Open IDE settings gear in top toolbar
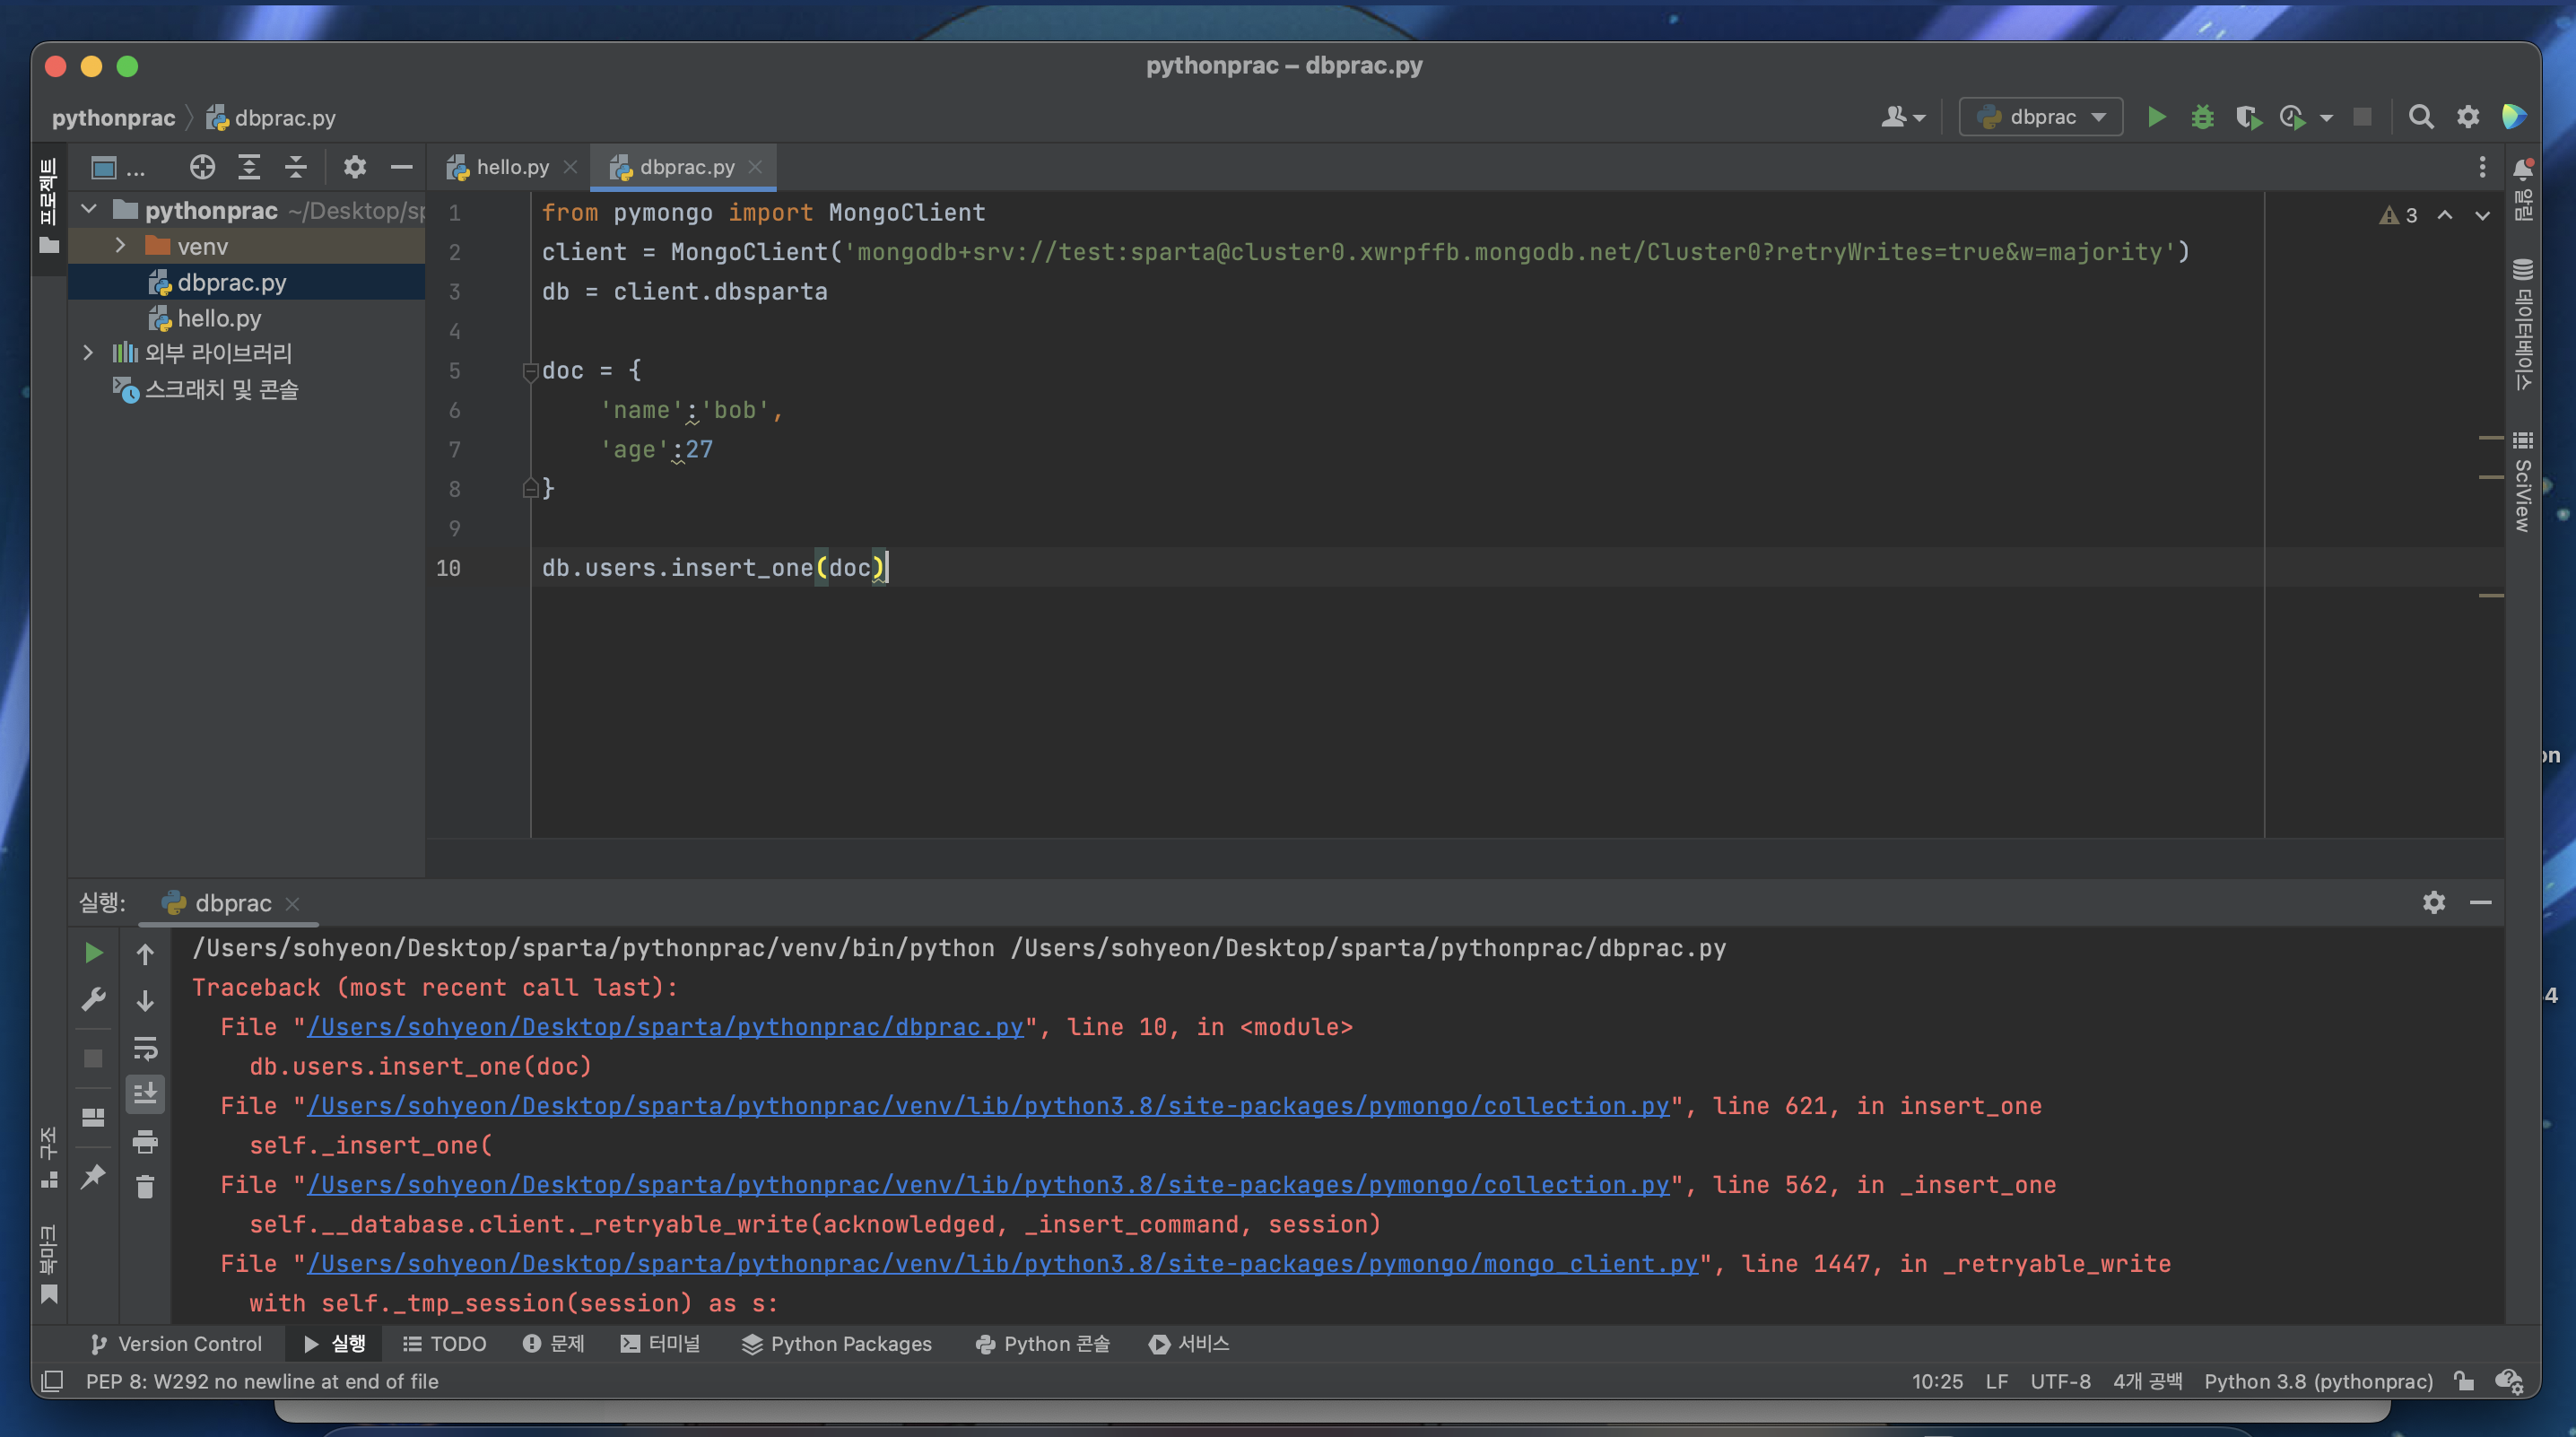The height and width of the screenshot is (1437, 2576). [x=2468, y=117]
